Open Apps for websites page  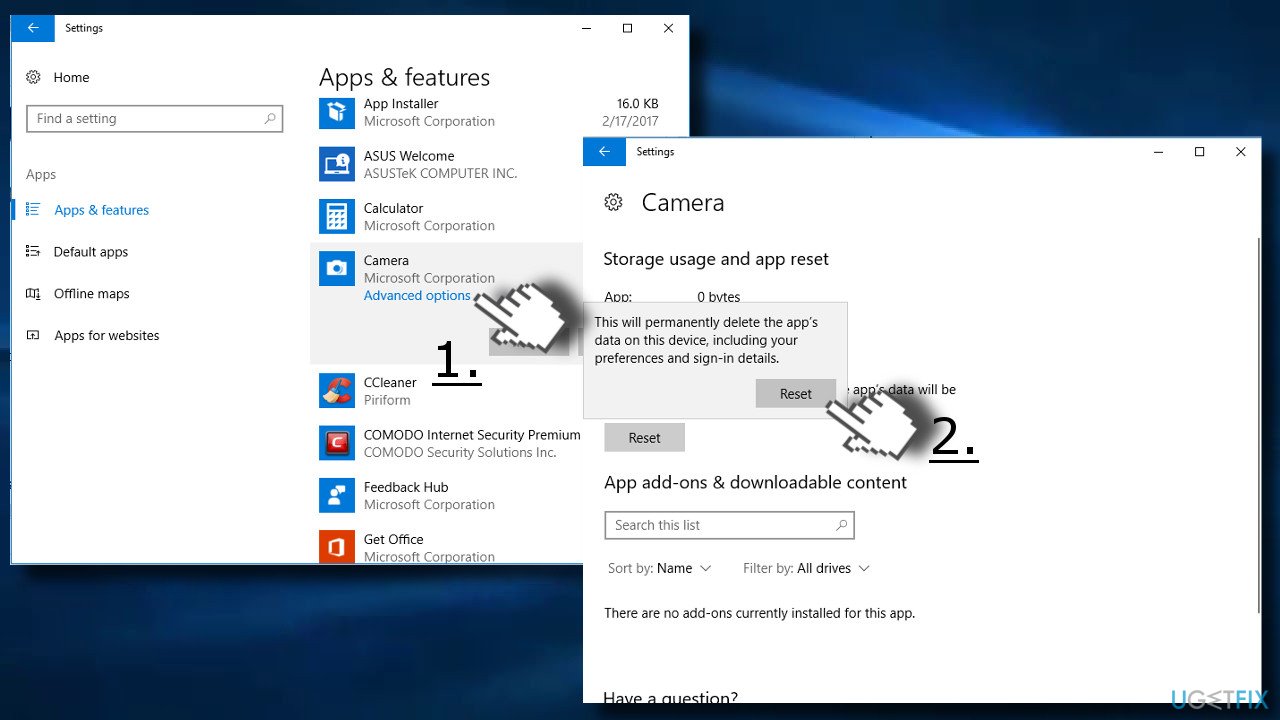107,336
